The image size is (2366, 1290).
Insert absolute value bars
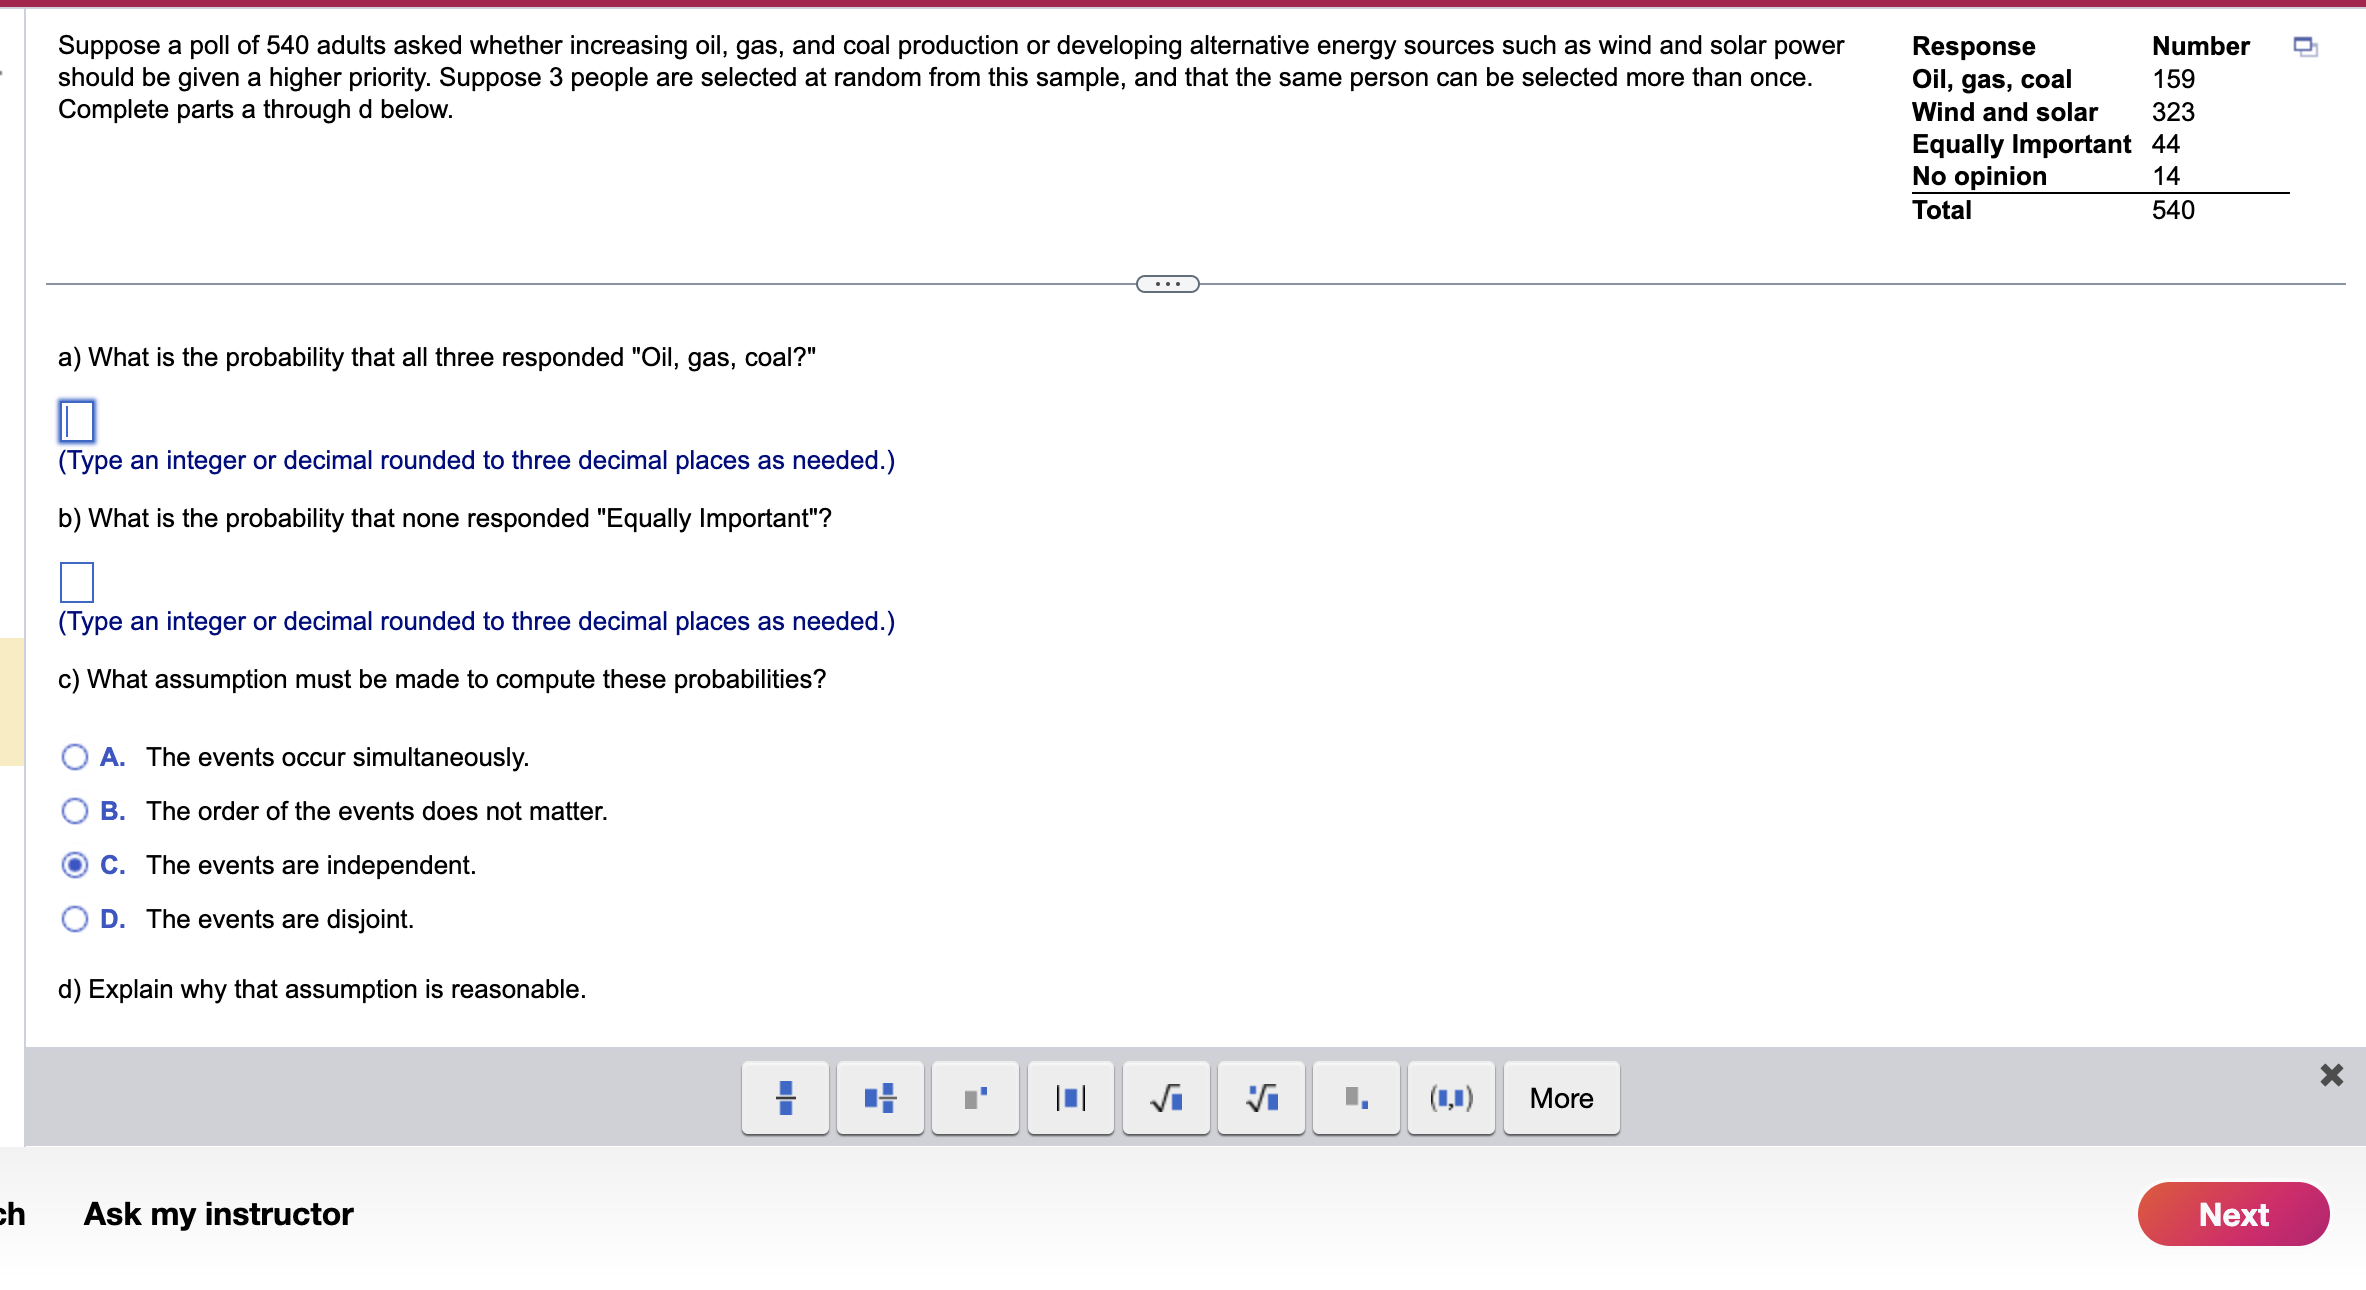(1071, 1098)
